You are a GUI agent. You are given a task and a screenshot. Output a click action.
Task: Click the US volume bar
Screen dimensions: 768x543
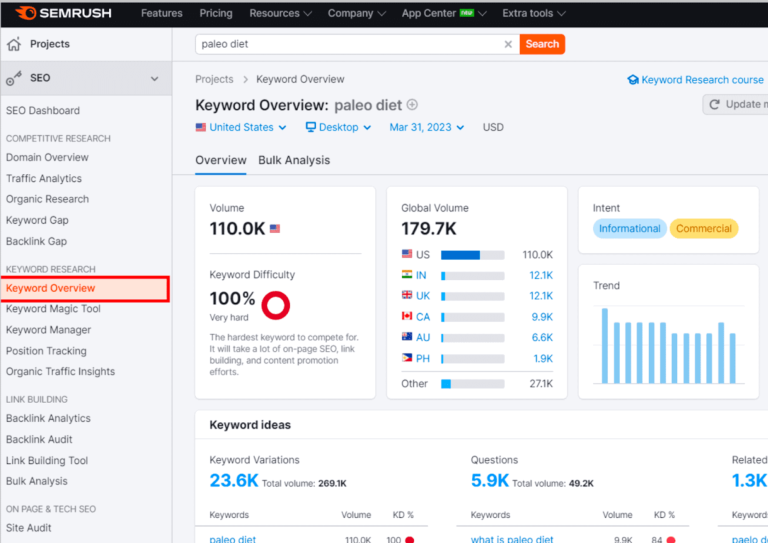pos(473,255)
